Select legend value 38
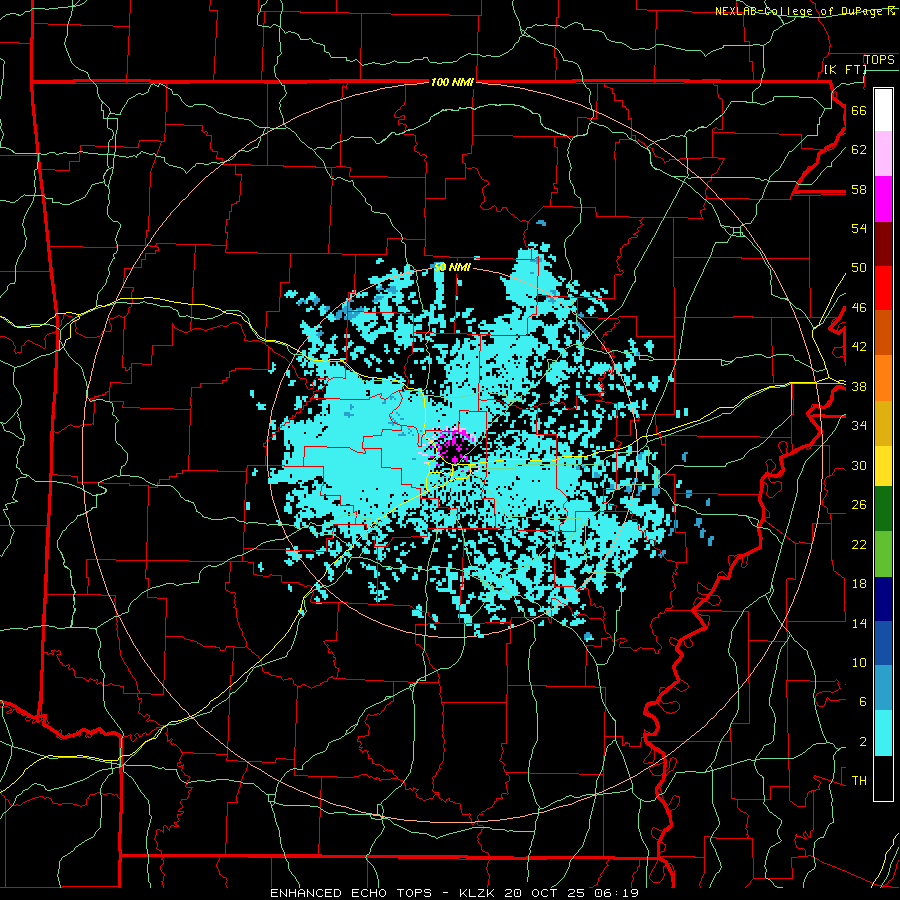This screenshot has height=900, width=900. coord(859,387)
